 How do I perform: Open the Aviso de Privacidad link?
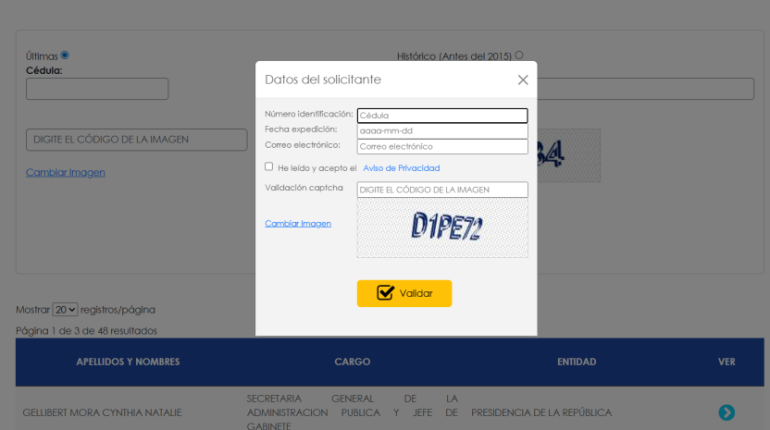[x=401, y=168]
